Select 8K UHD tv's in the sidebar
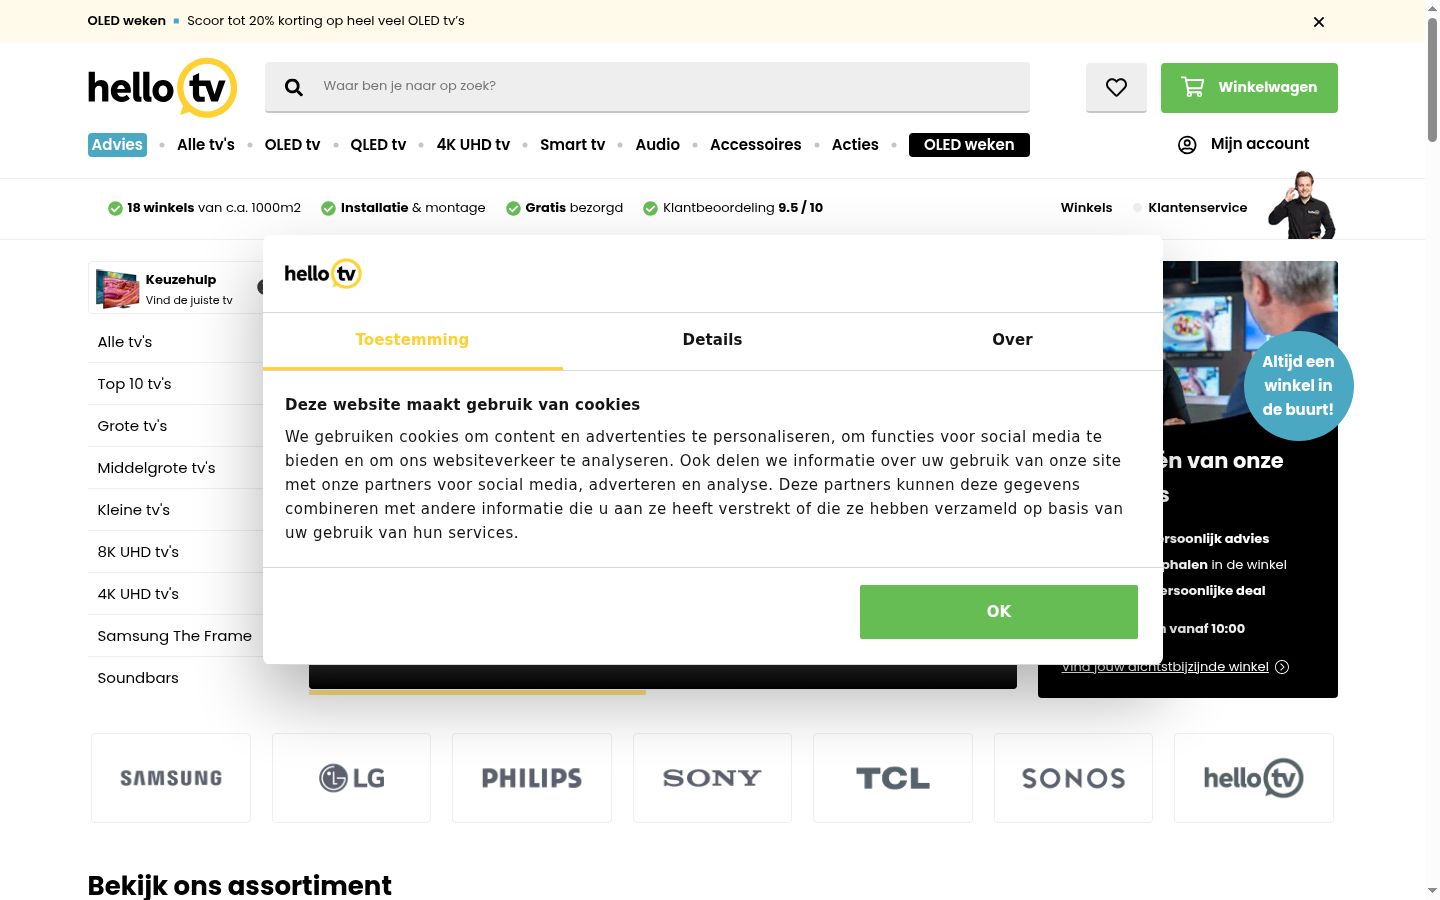 [138, 552]
